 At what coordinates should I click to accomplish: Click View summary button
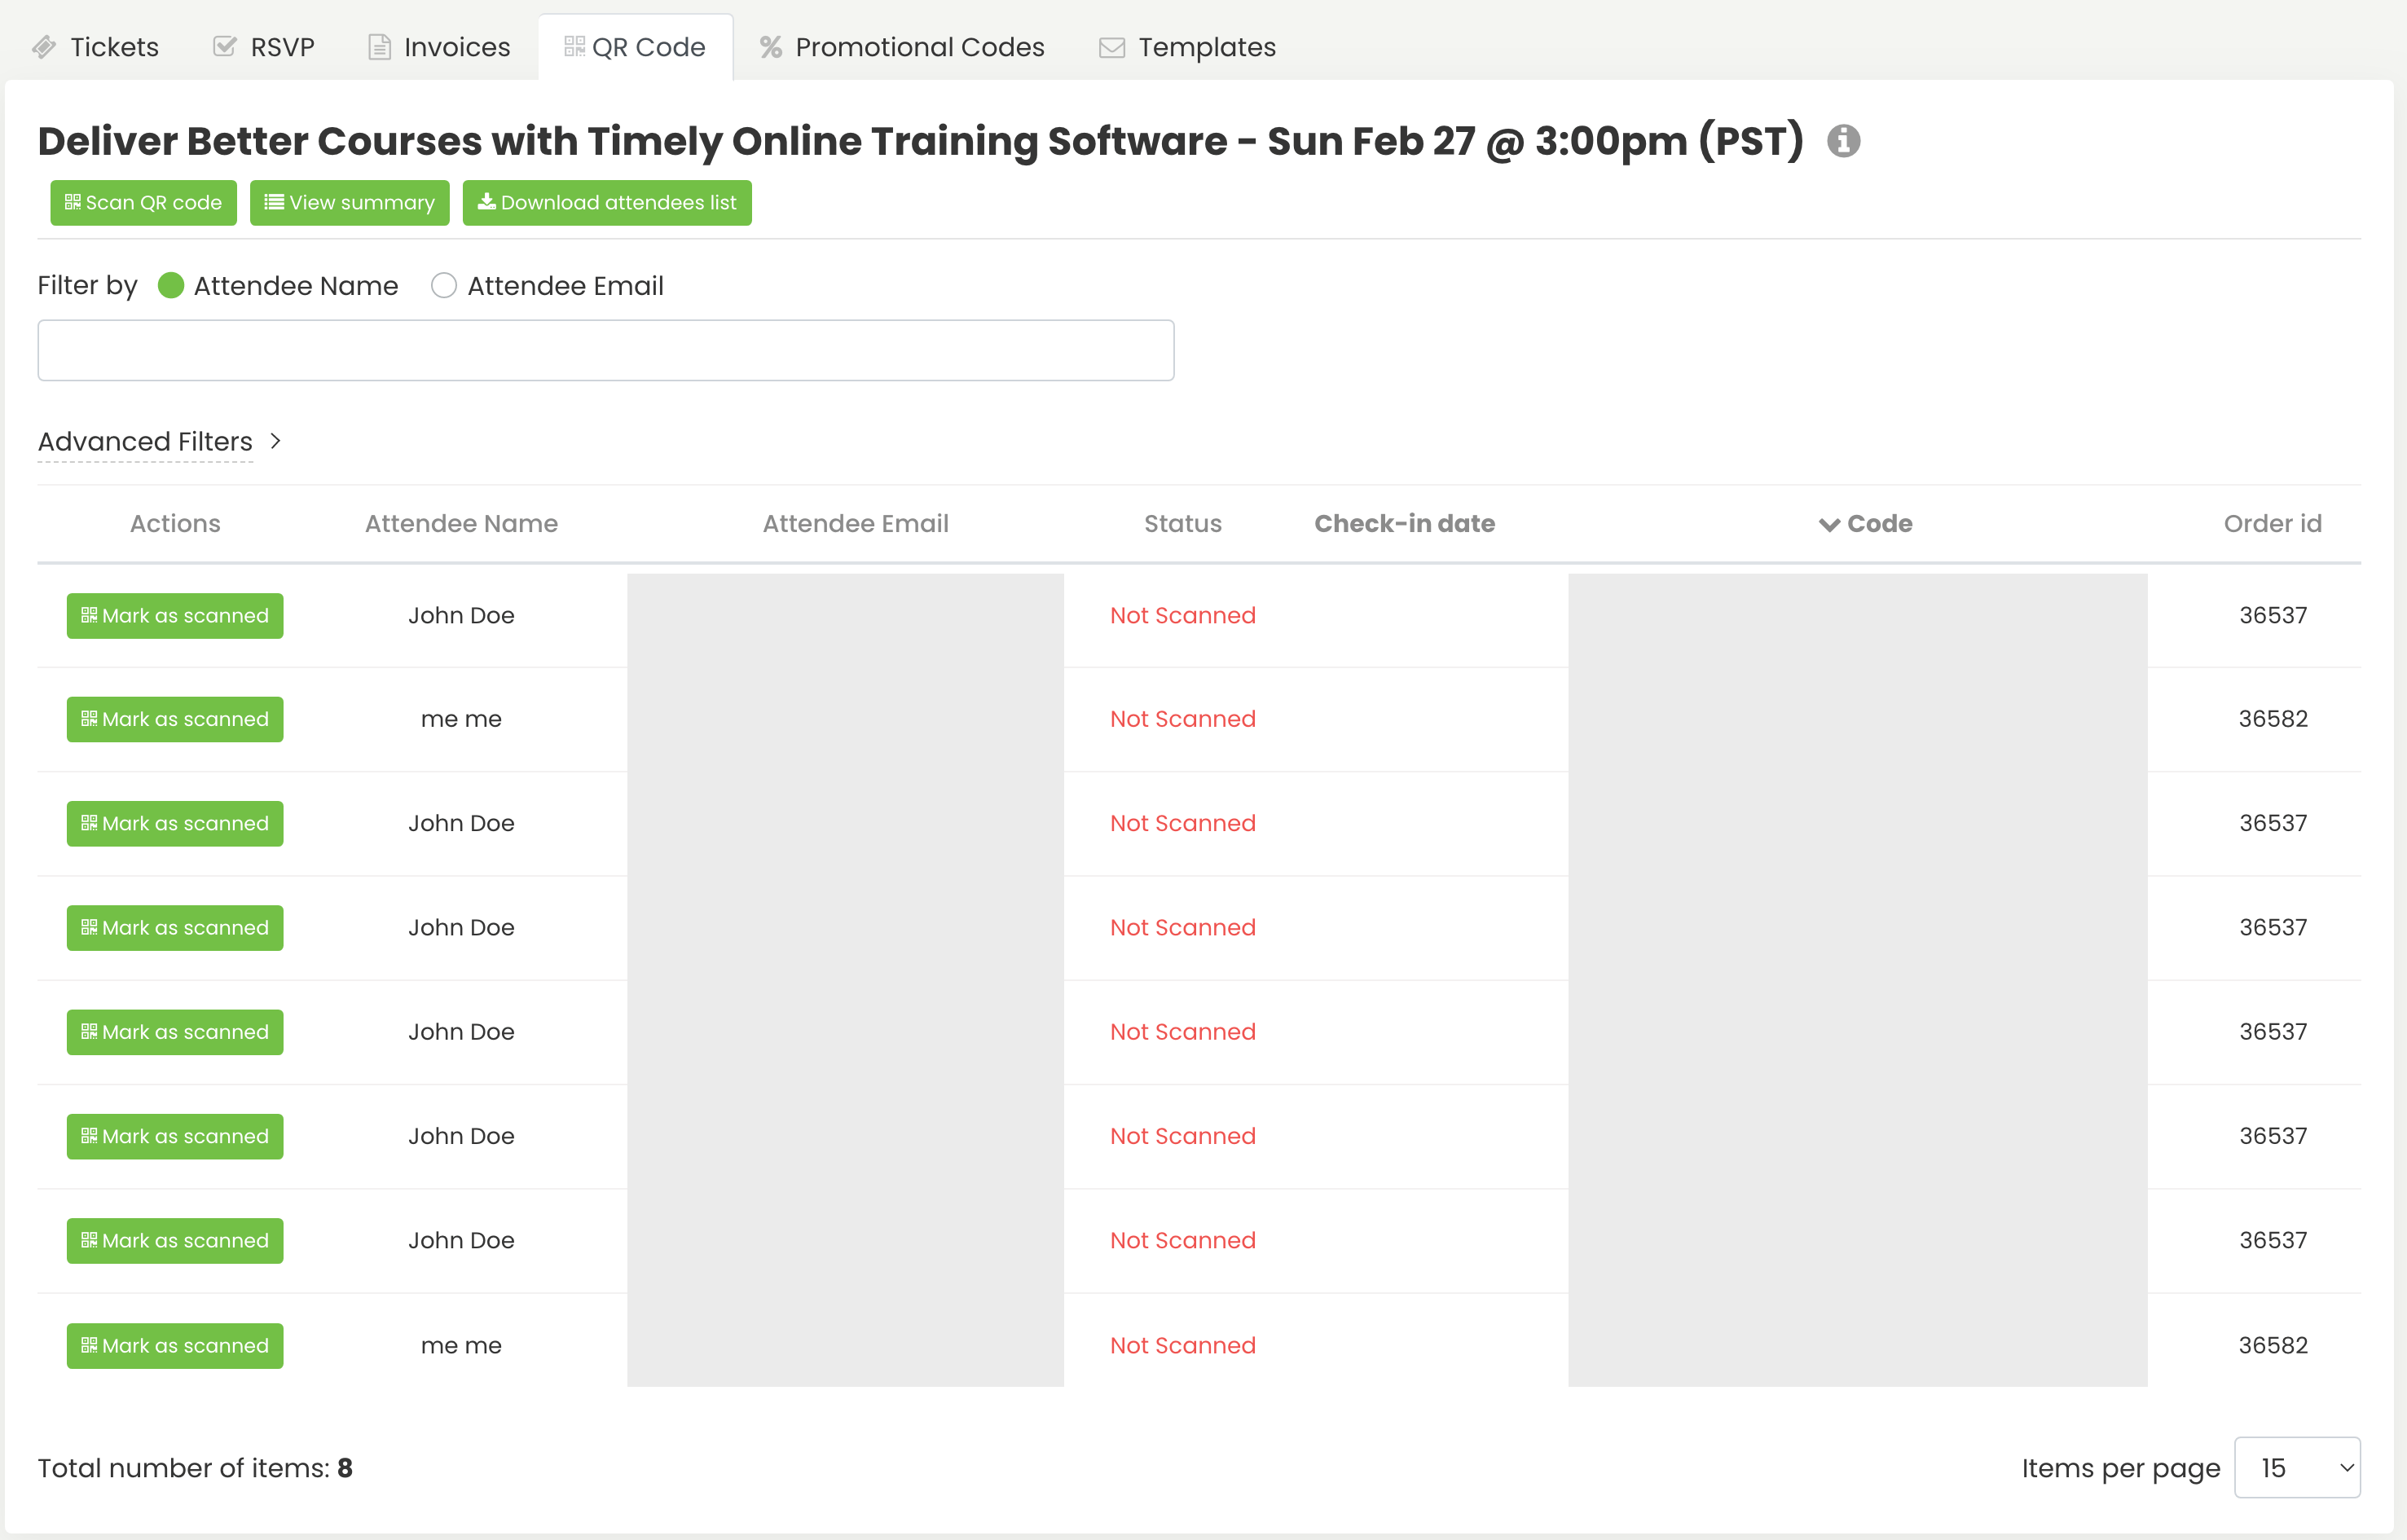(x=349, y=203)
